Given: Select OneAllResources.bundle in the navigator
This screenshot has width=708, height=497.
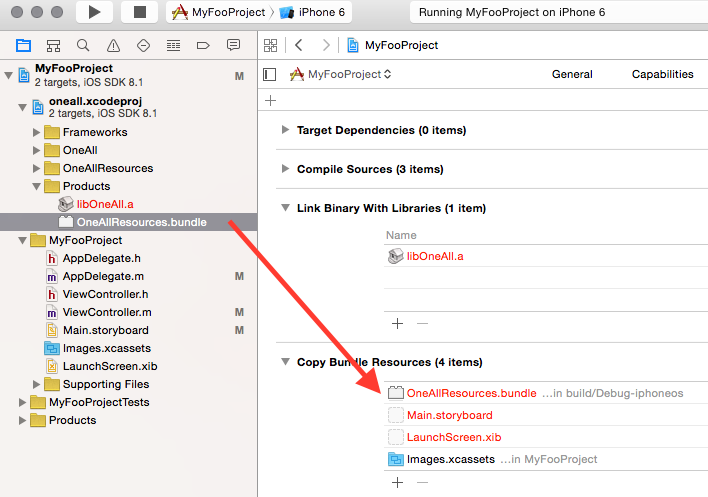Looking at the screenshot, I should click(x=129, y=222).
